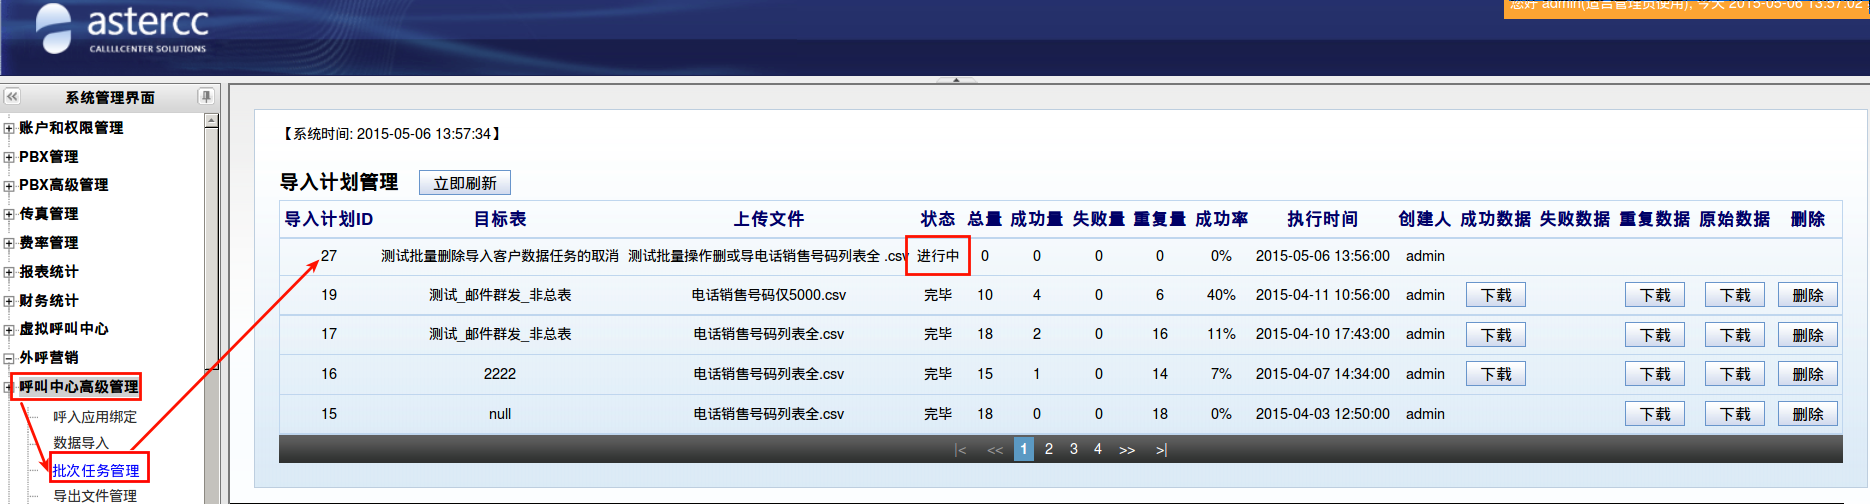This screenshot has width=1870, height=504.
Task: Expand the PBX高级管理 tree node
Action: tap(9, 186)
